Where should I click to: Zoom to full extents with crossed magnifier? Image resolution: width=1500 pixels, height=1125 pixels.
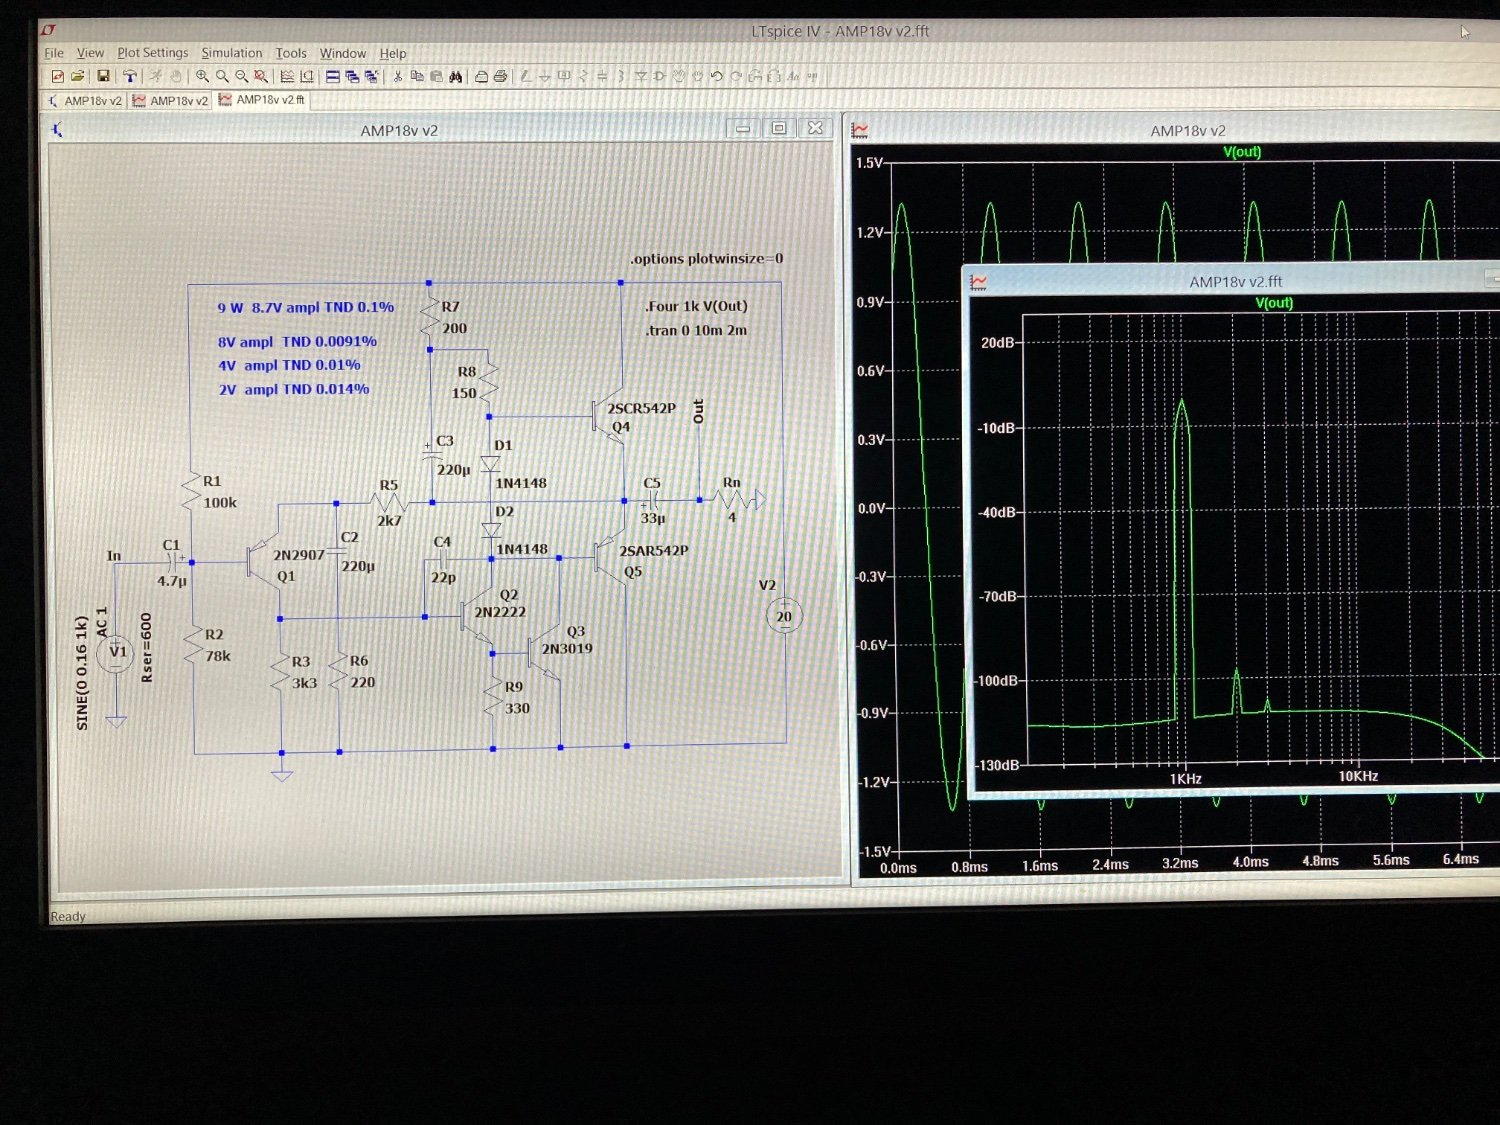[x=261, y=76]
